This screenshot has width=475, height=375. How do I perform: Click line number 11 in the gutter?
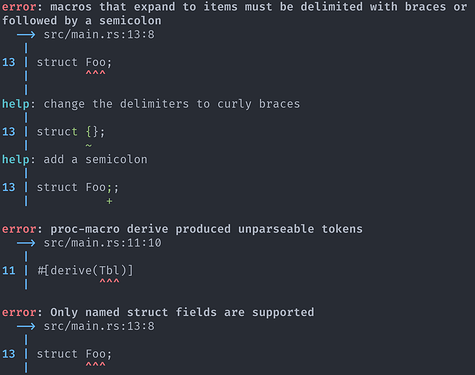[x=9, y=271]
